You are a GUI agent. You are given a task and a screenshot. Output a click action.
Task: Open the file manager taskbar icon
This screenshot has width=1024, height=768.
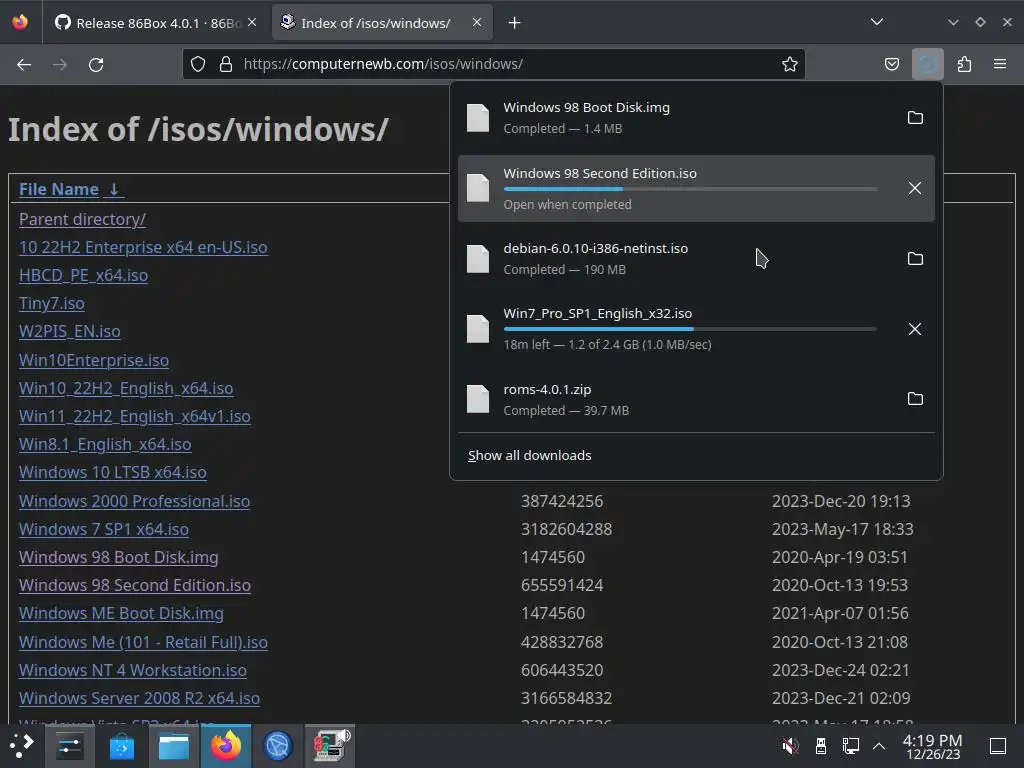tap(174, 746)
